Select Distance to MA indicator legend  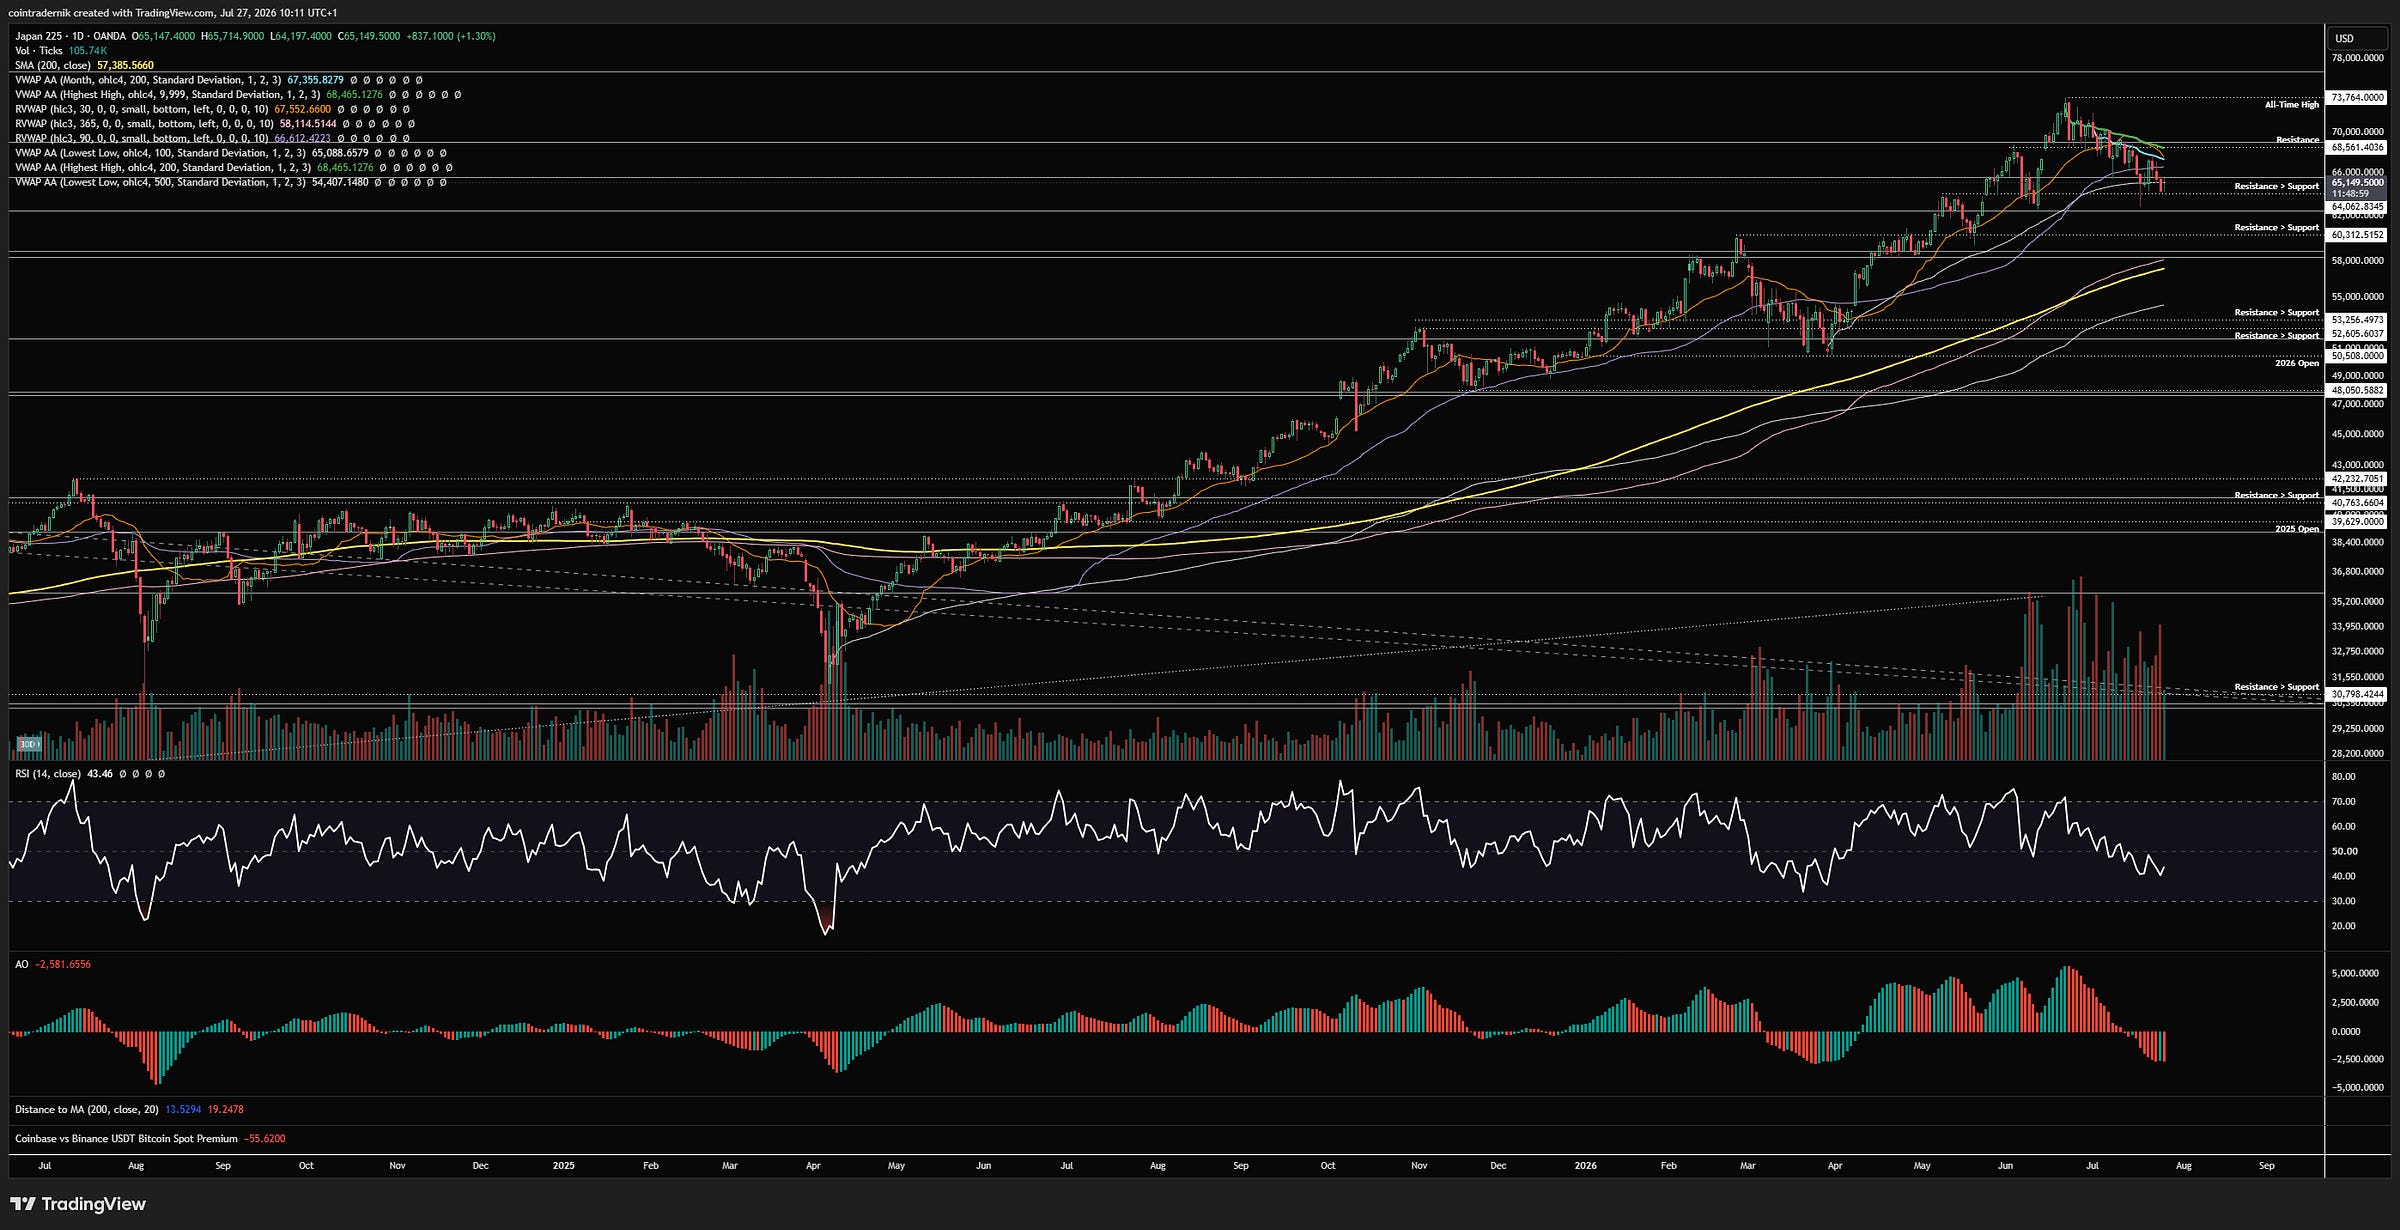tap(87, 1109)
